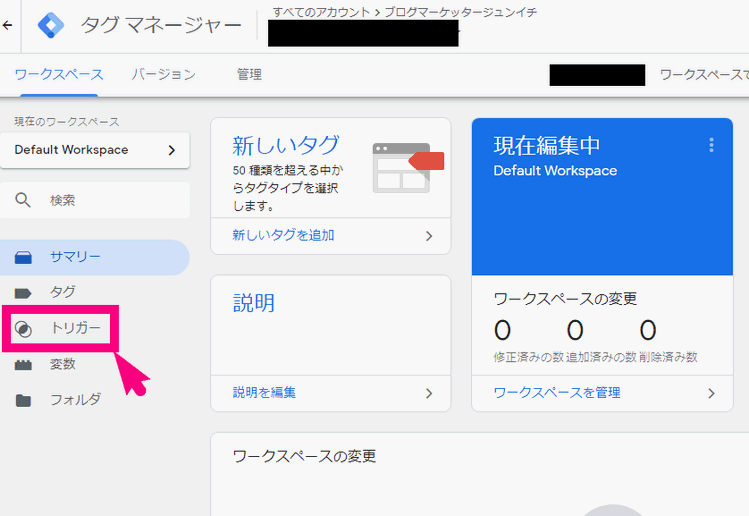Open the ワークスペース tab
The width and height of the screenshot is (749, 516).
click(x=59, y=75)
